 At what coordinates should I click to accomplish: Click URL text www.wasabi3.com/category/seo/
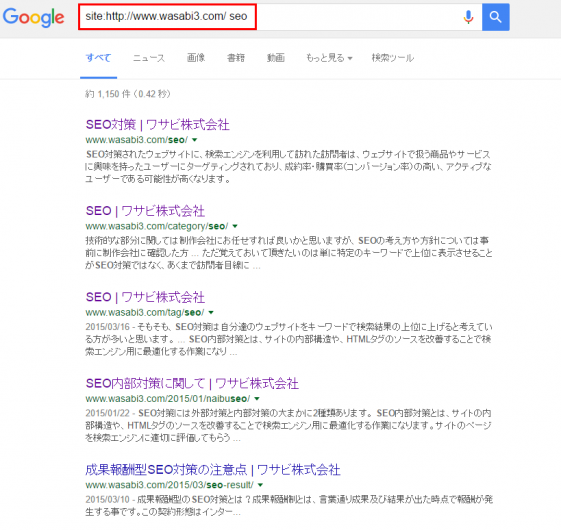(157, 226)
